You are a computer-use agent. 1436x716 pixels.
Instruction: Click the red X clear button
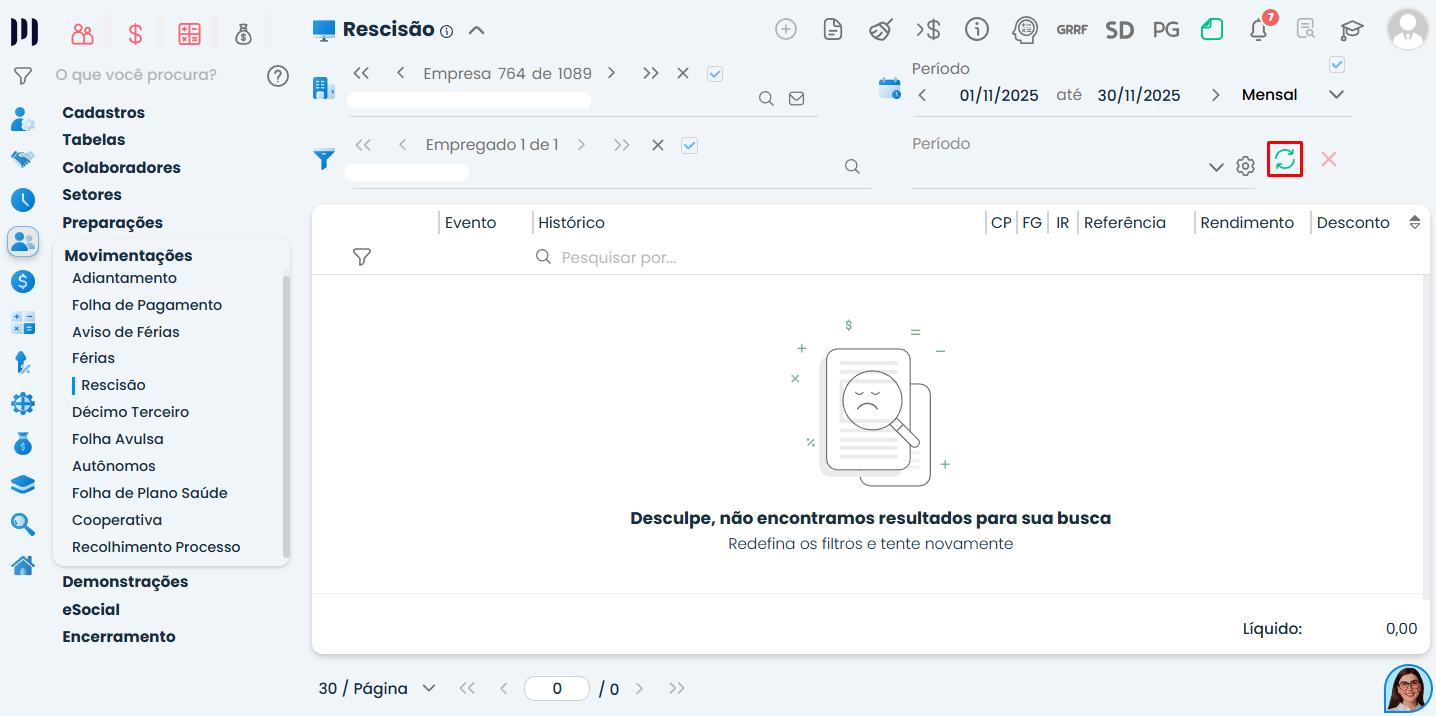tap(1329, 159)
